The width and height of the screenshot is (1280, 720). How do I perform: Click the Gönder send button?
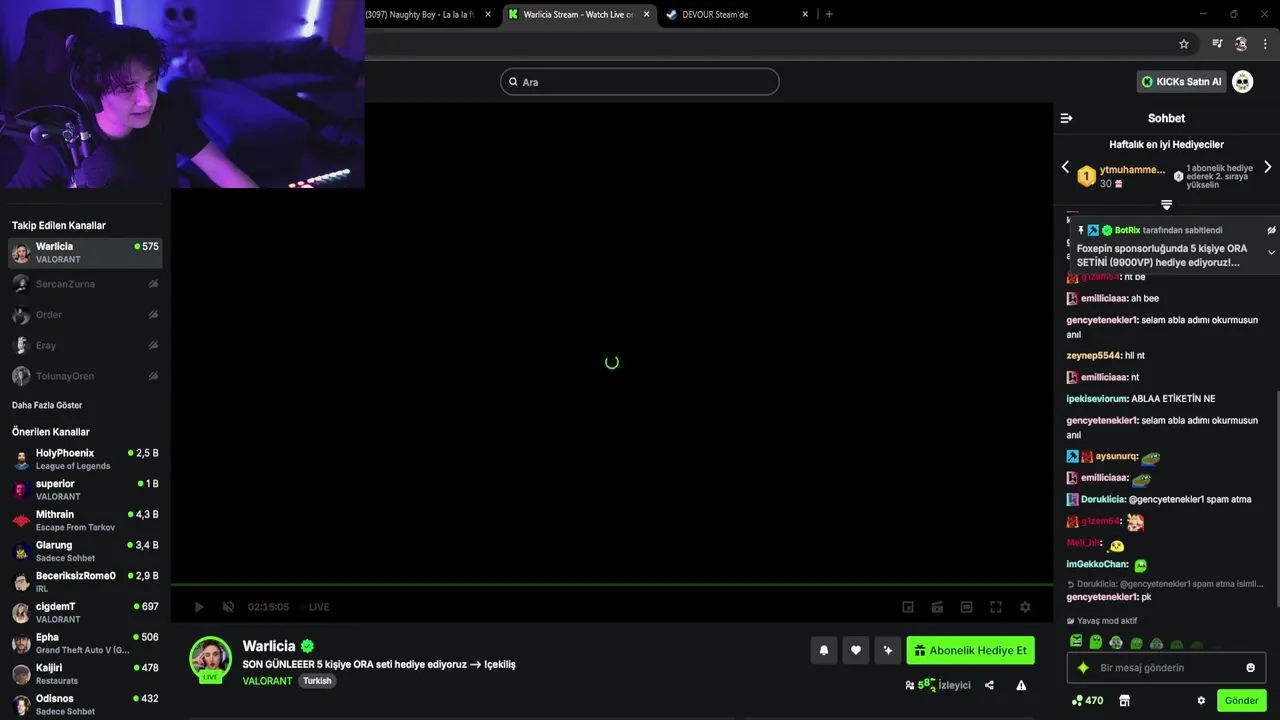(x=1241, y=700)
